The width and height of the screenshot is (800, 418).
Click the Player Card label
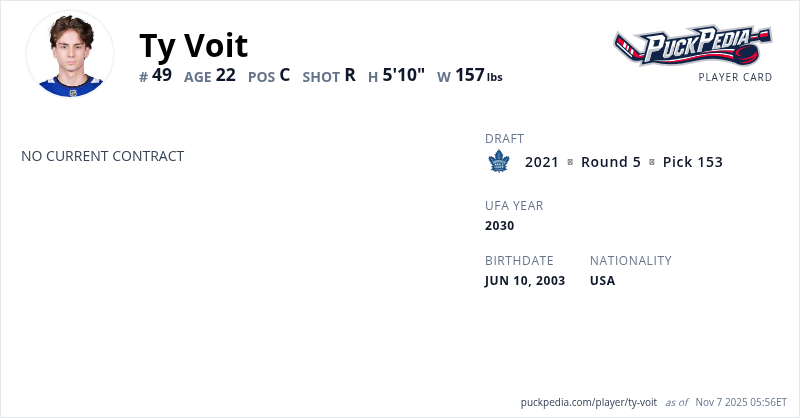coord(735,77)
